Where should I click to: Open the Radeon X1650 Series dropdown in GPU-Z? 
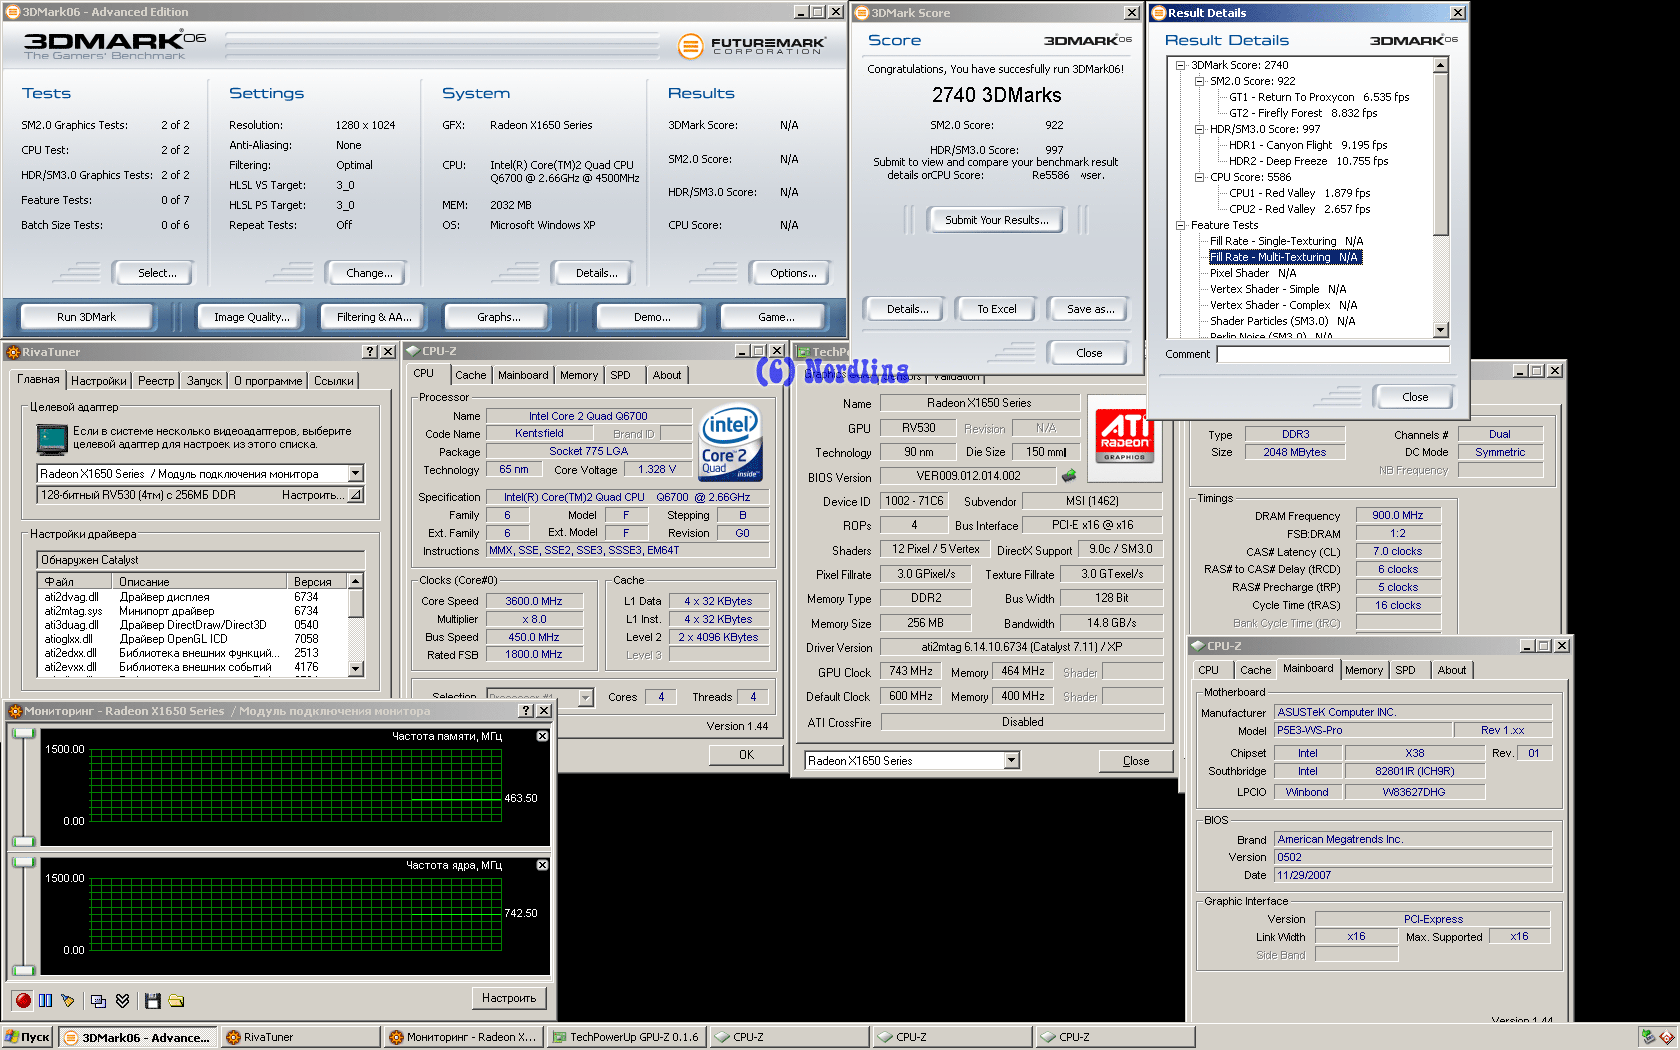[x=1011, y=761]
